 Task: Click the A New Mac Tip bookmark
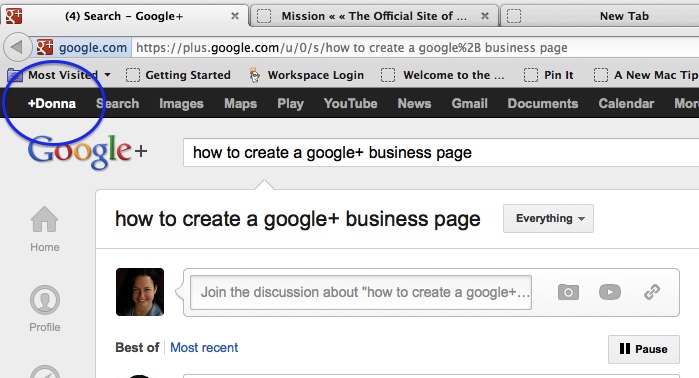pos(646,75)
